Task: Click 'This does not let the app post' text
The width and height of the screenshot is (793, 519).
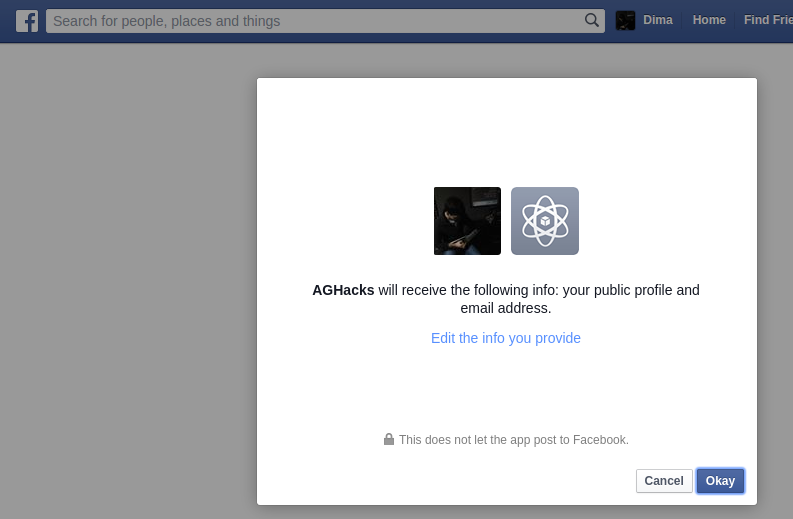Action: (x=513, y=440)
